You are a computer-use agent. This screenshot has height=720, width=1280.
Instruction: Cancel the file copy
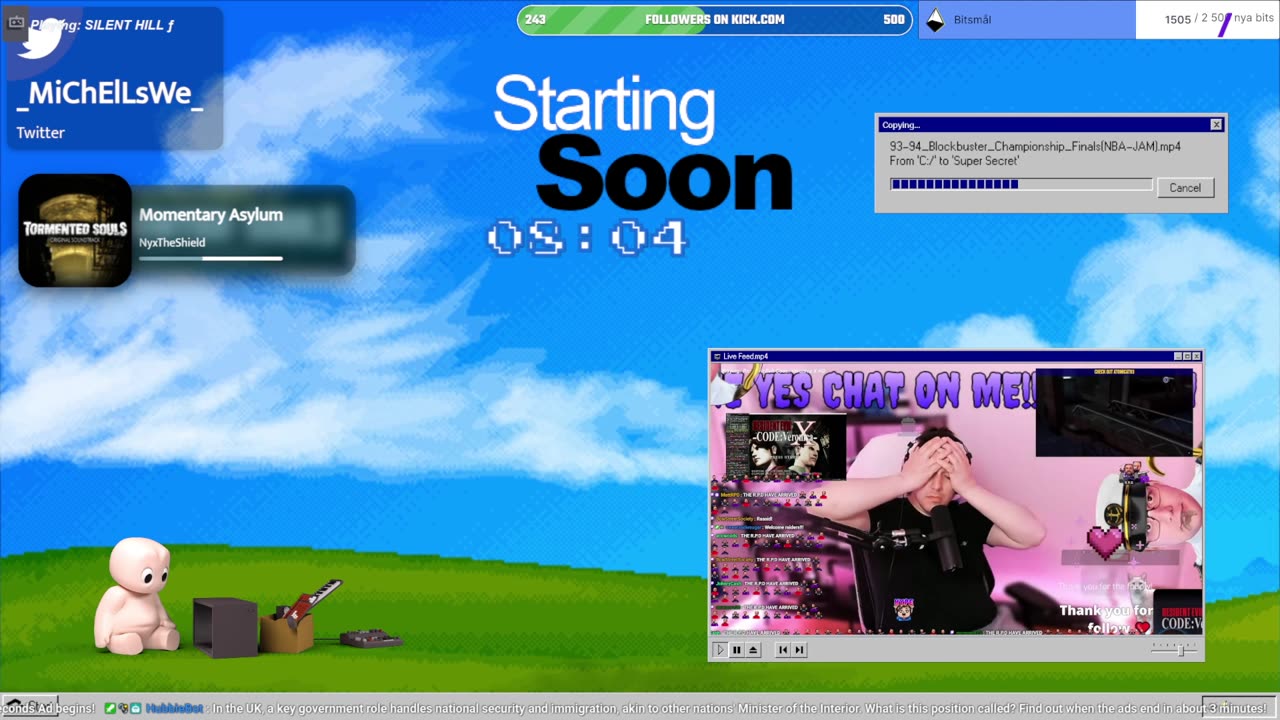point(1185,188)
